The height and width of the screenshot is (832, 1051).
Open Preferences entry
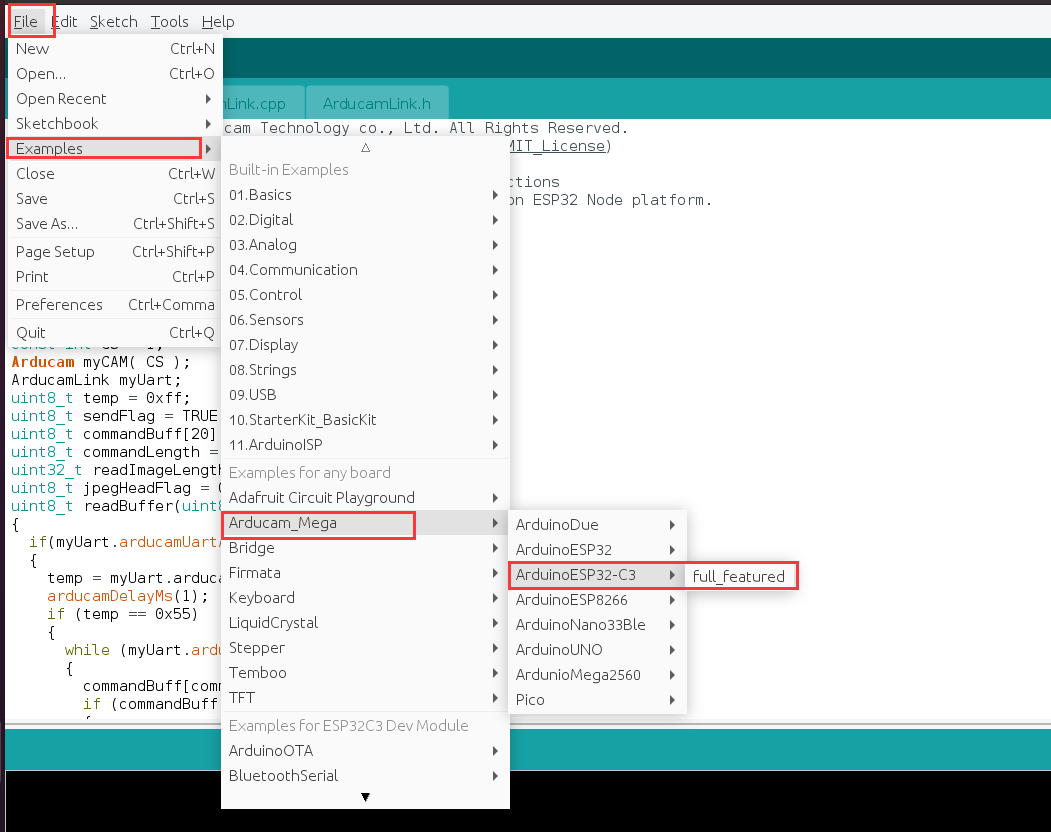(x=115, y=304)
